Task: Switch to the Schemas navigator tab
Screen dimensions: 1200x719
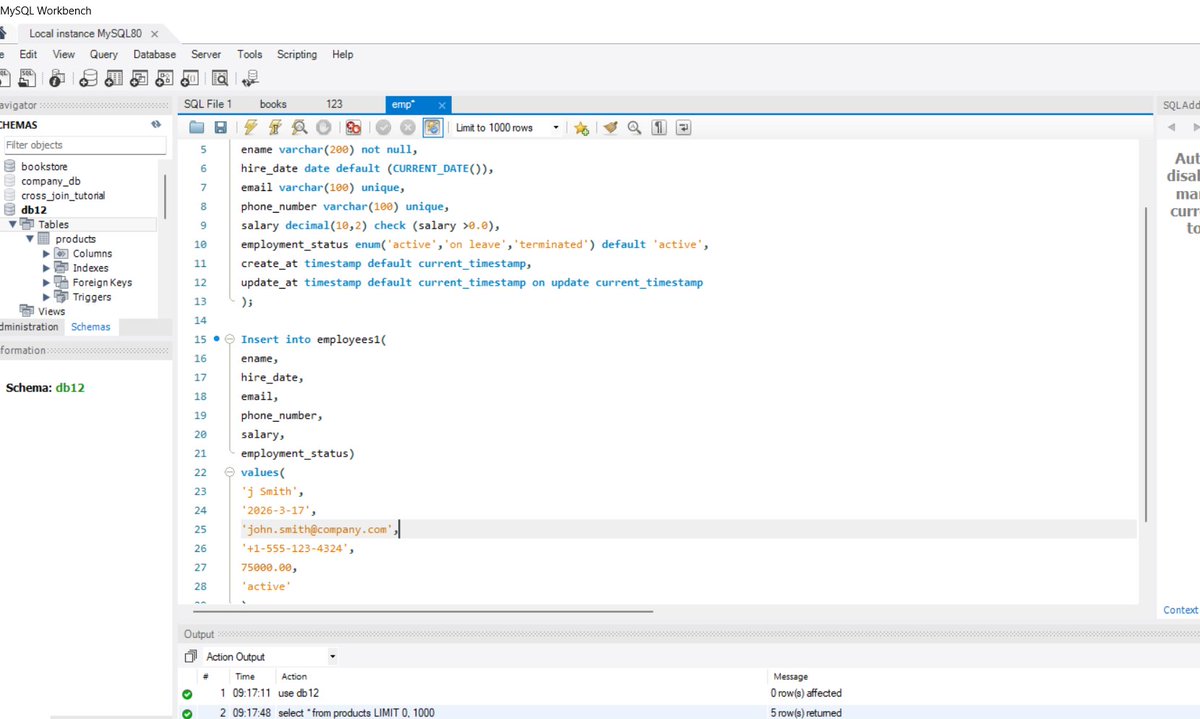Action: 91,327
